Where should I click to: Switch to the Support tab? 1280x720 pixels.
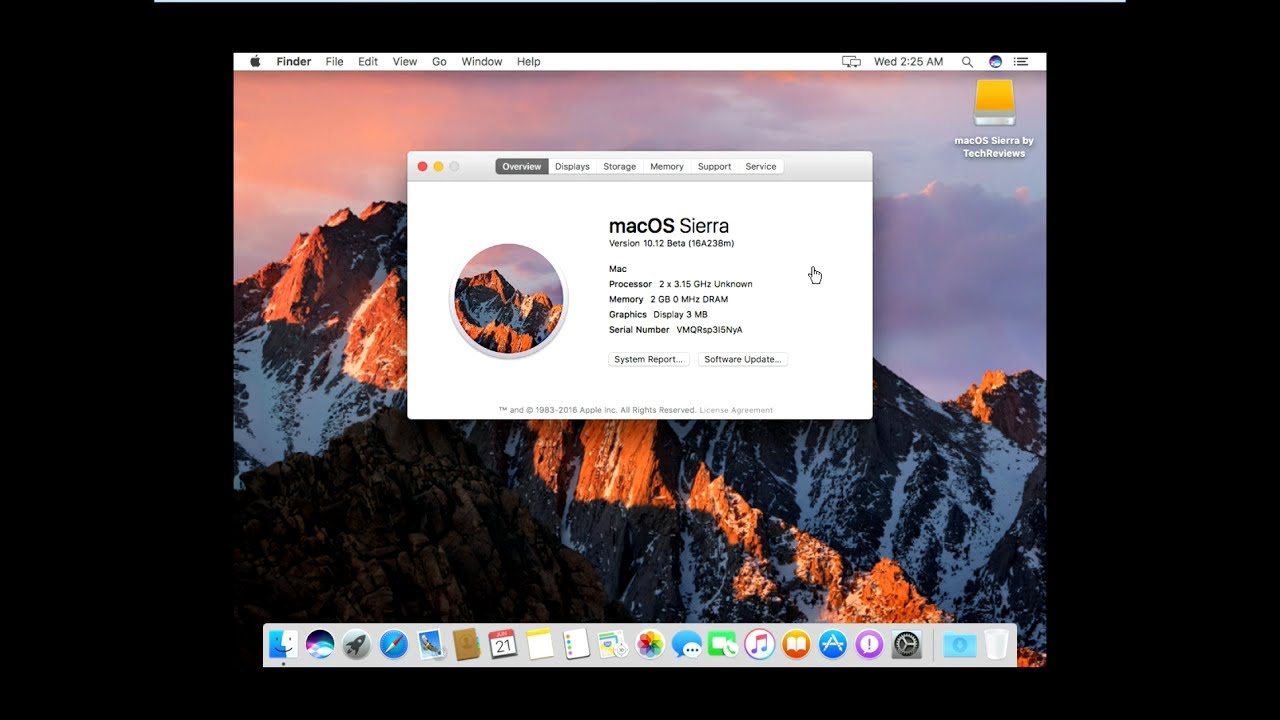714,166
